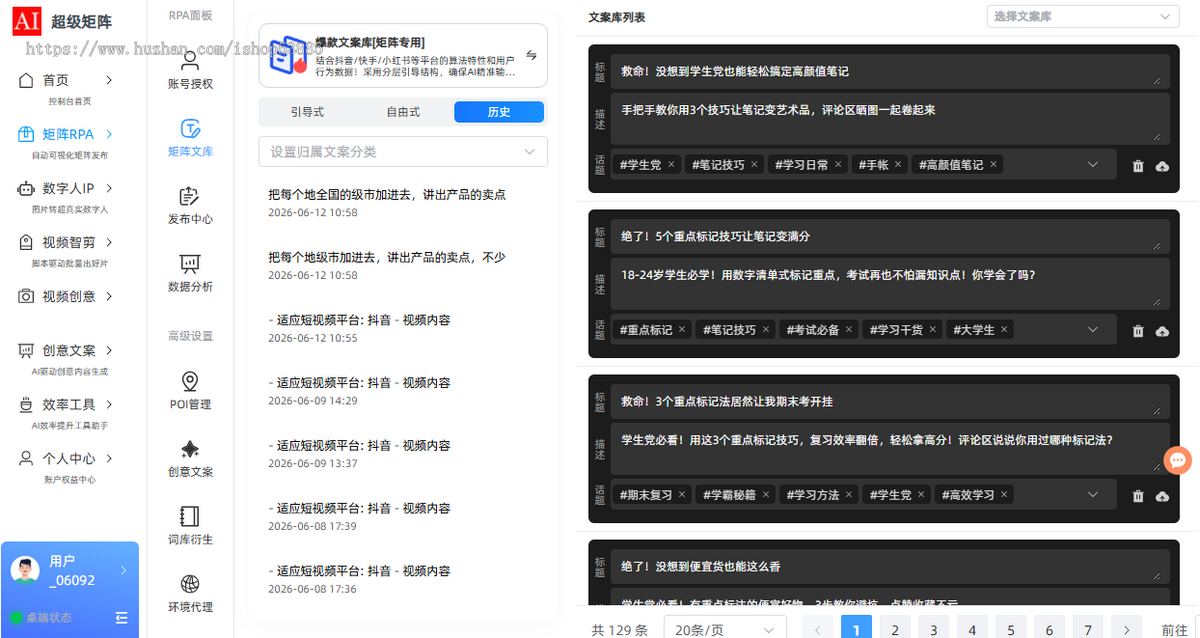Delete copy entry tagged #学生党 #笔记技巧
The image size is (1200, 638).
click(x=1138, y=166)
